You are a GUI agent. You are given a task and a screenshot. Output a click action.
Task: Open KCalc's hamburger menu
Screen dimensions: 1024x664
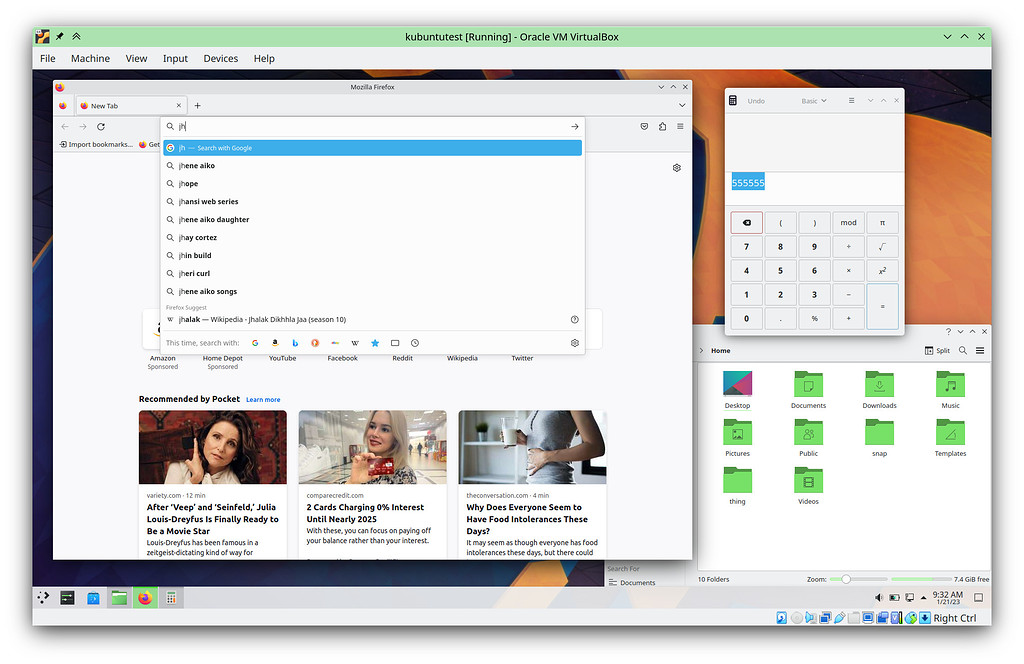coord(852,100)
